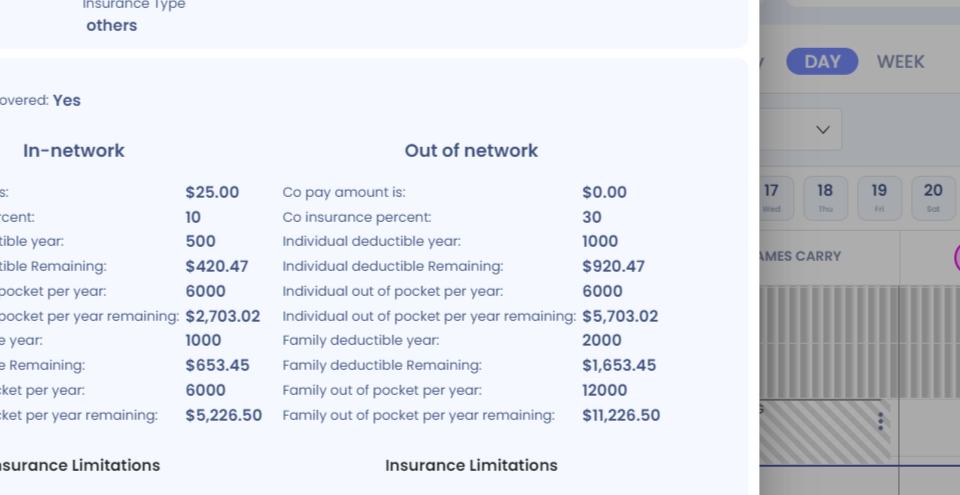Click the Out of network heading
The image size is (960, 495).
tap(471, 151)
